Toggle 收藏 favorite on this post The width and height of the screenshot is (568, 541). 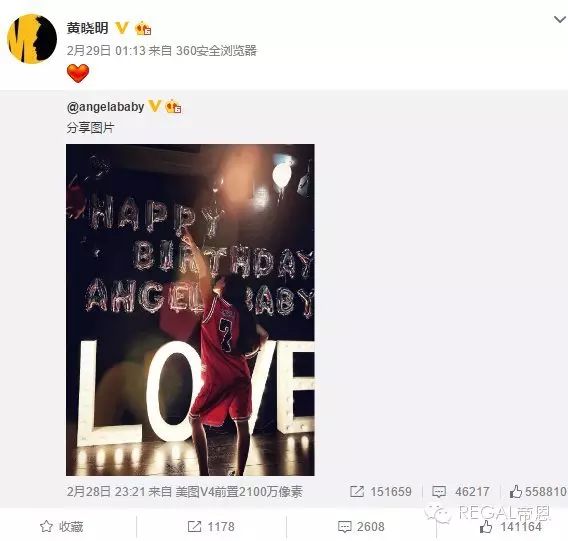click(x=62, y=527)
